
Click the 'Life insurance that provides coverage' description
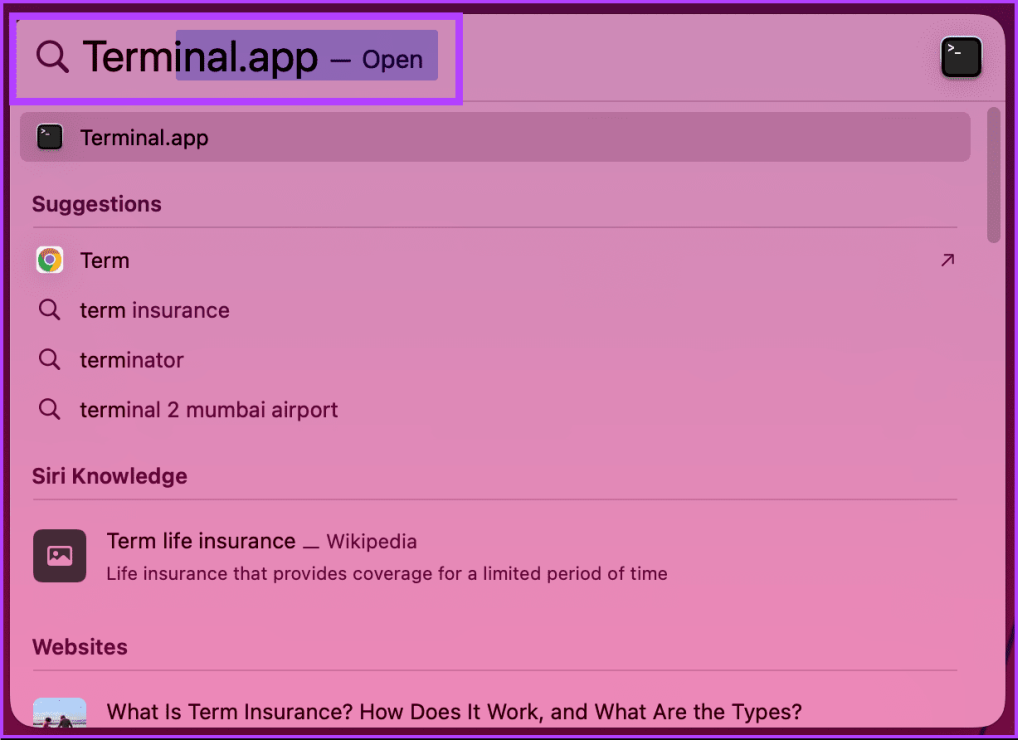(x=387, y=574)
